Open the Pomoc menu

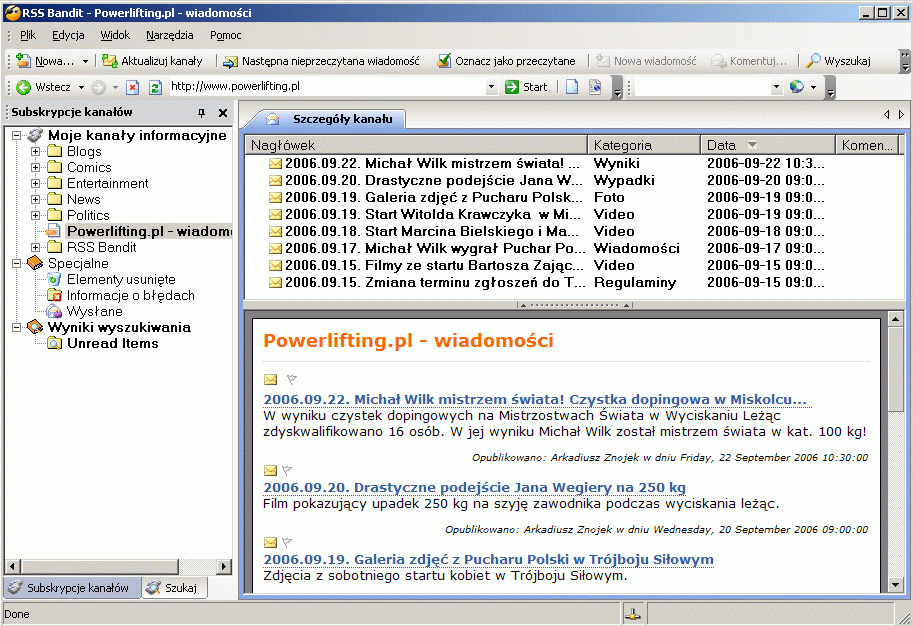click(x=225, y=35)
